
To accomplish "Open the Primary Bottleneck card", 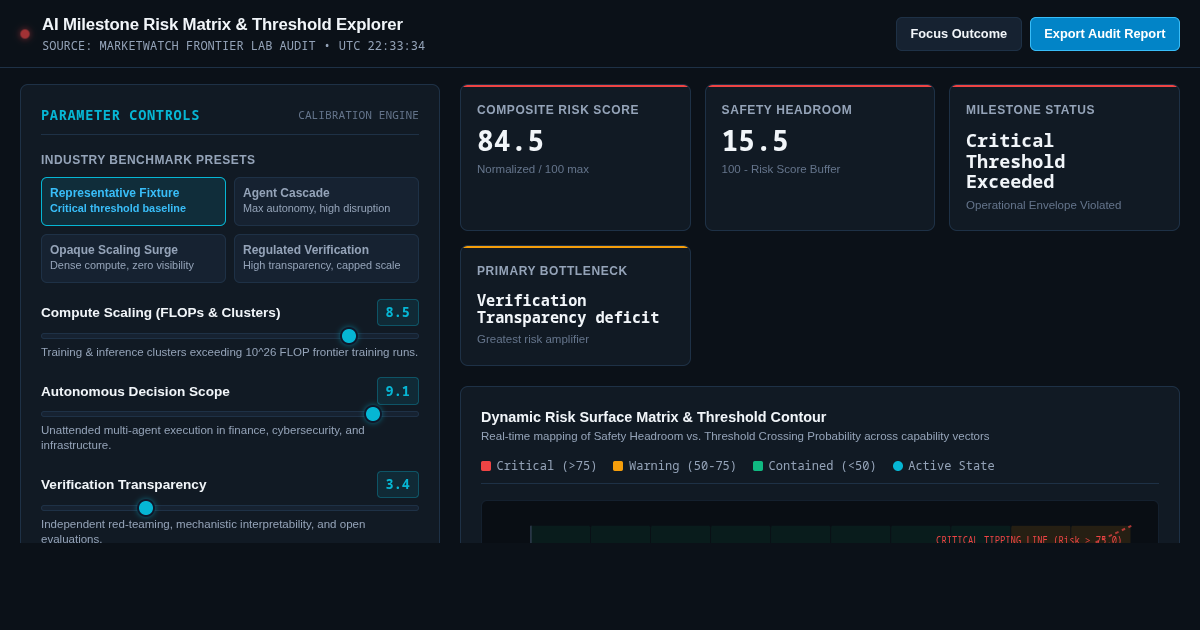I will 575,306.
